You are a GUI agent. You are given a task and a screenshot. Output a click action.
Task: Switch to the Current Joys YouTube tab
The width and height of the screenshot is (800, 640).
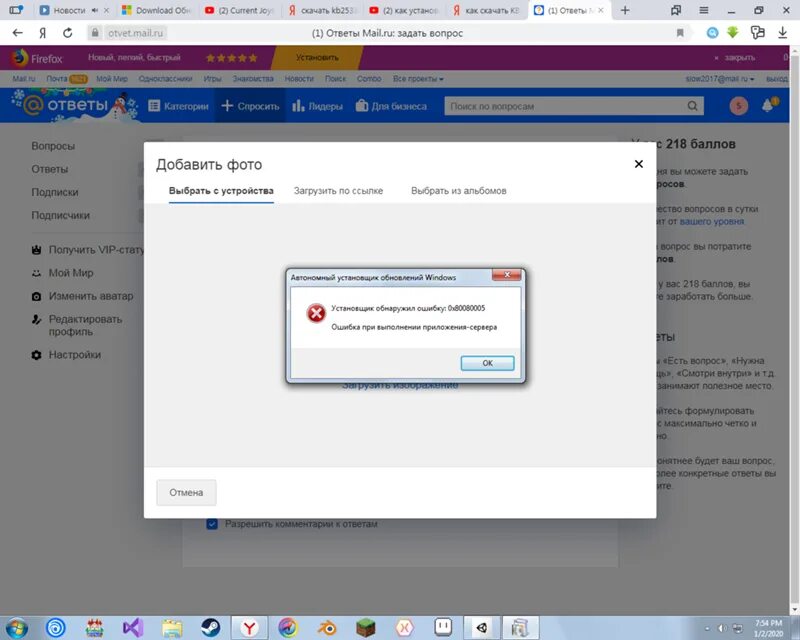[x=239, y=10]
